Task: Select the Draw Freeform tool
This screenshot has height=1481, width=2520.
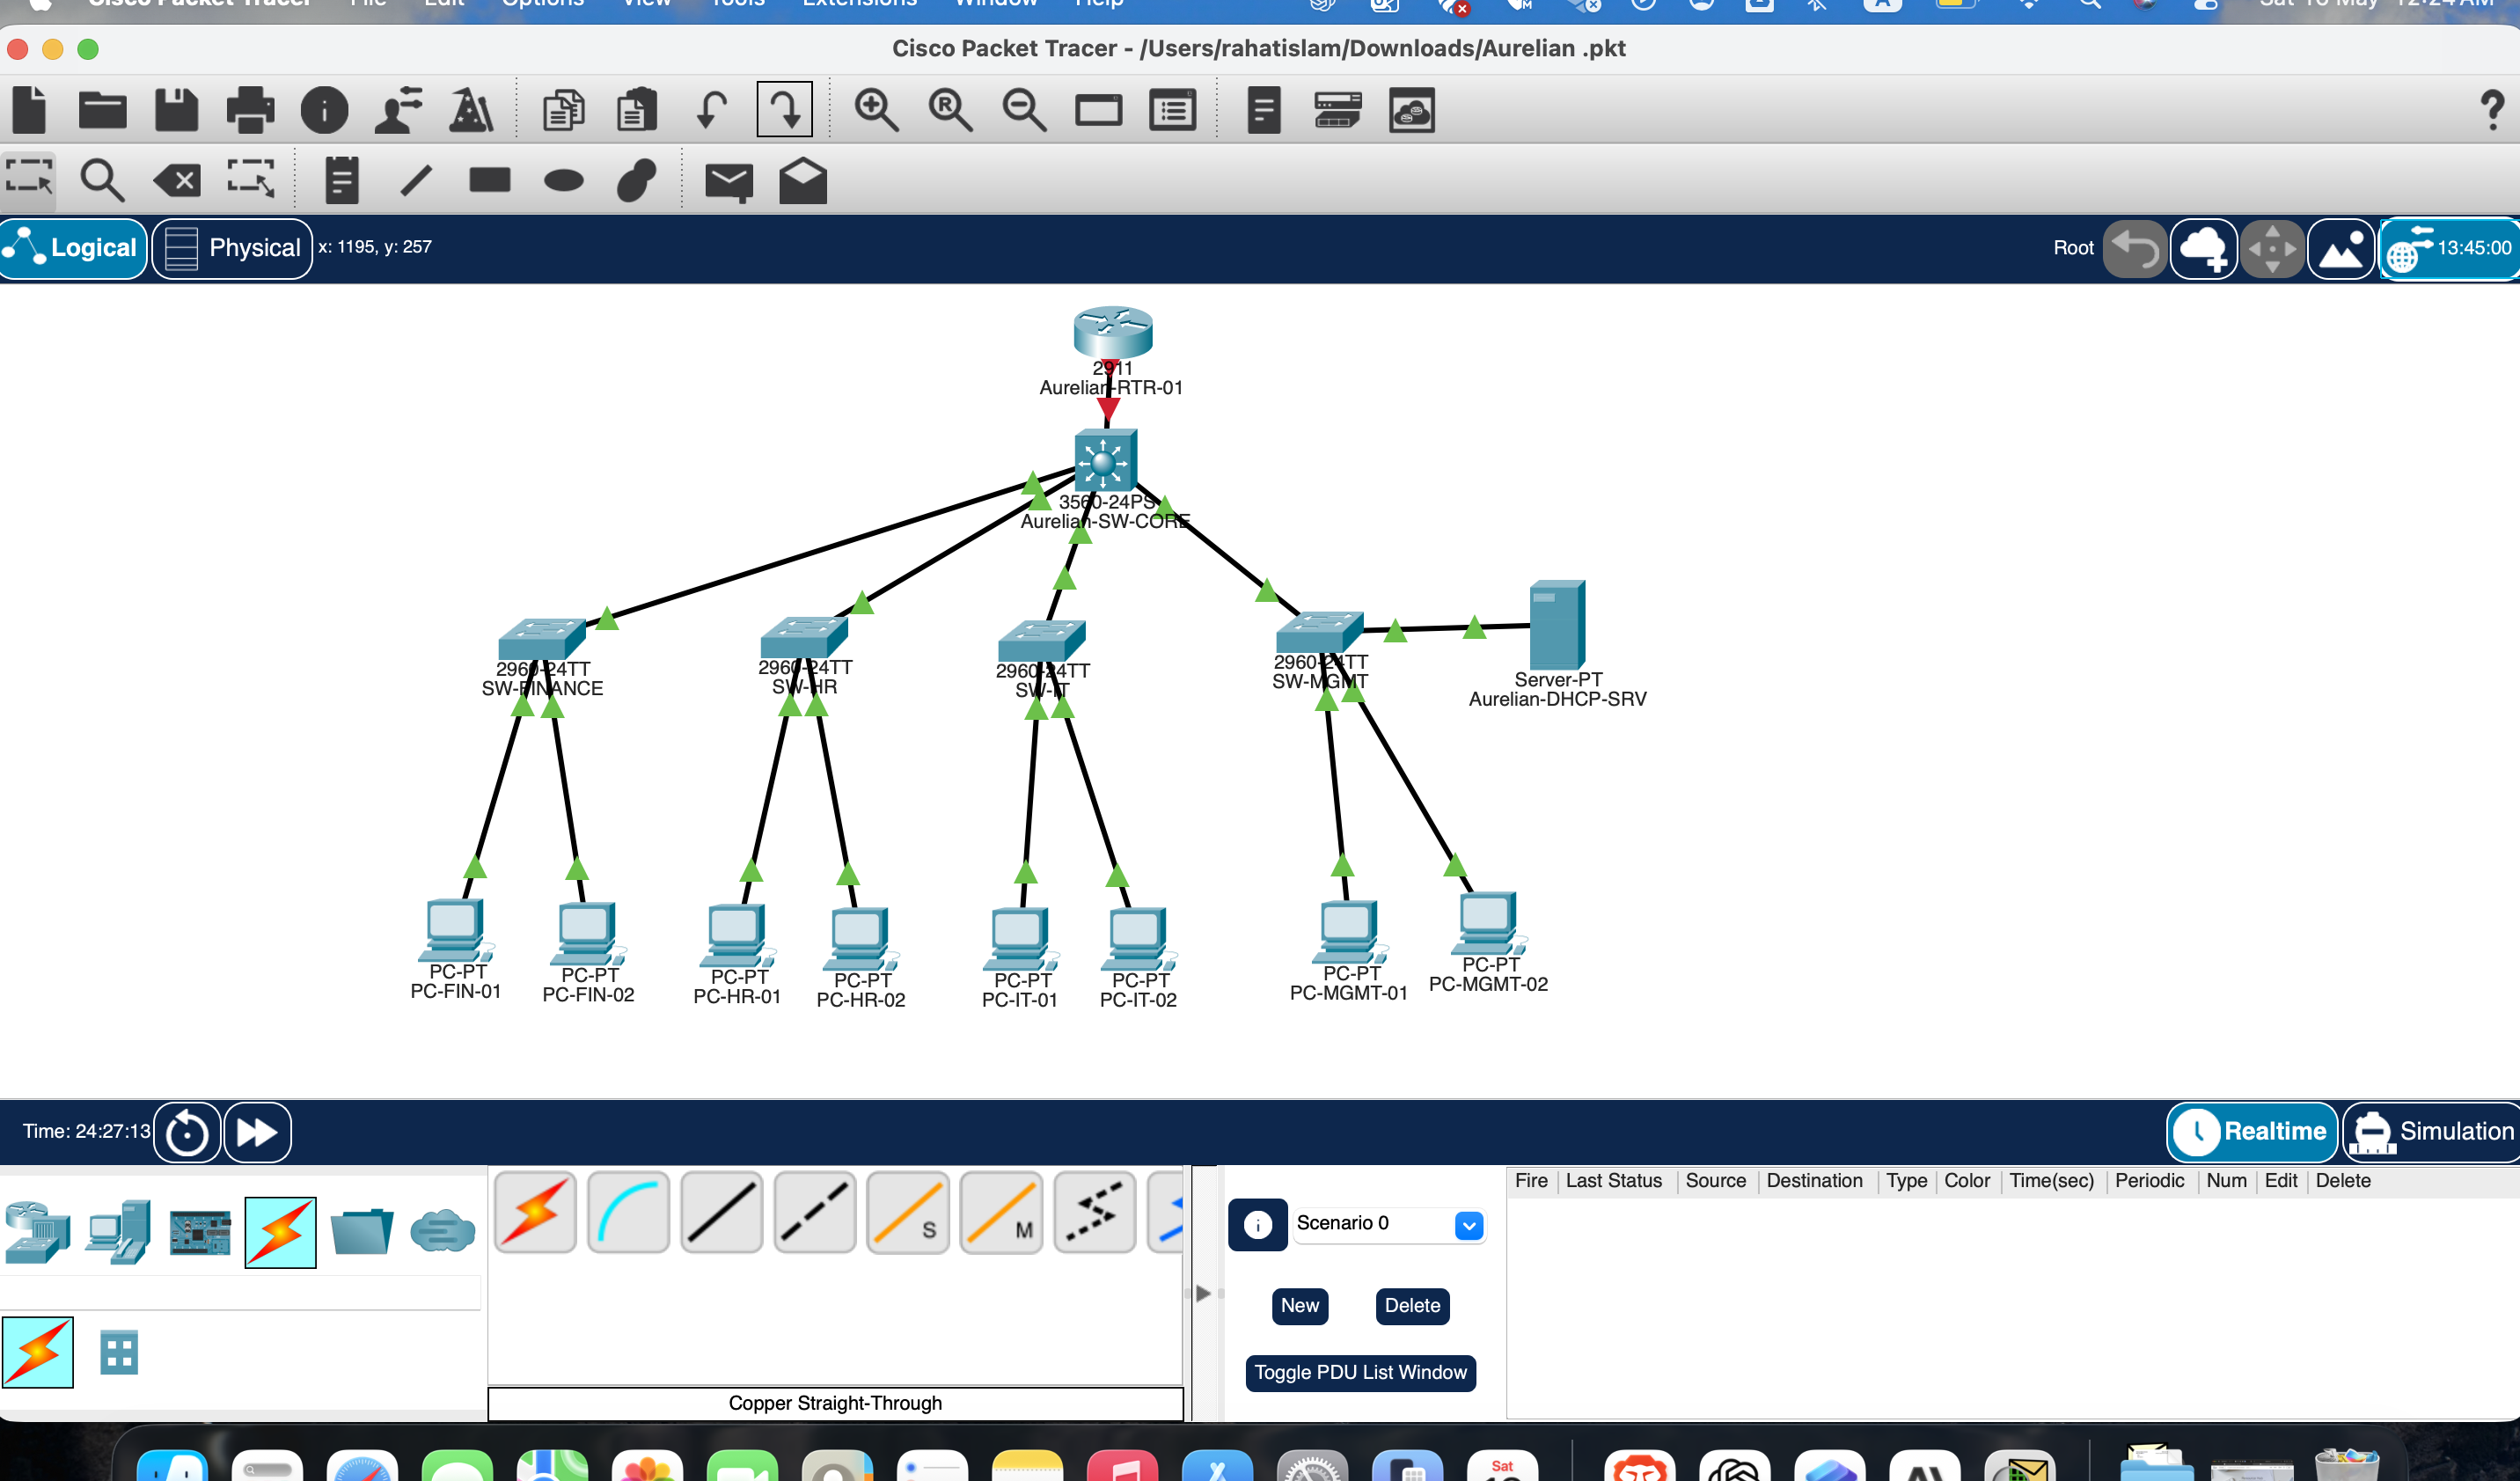Action: coord(637,181)
